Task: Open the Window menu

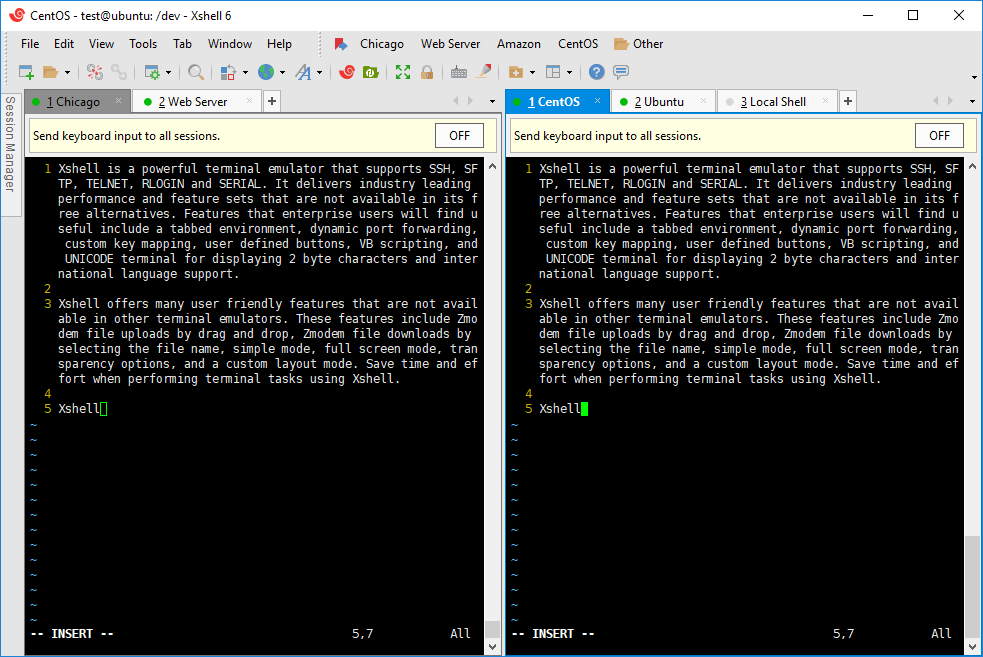Action: [x=229, y=44]
